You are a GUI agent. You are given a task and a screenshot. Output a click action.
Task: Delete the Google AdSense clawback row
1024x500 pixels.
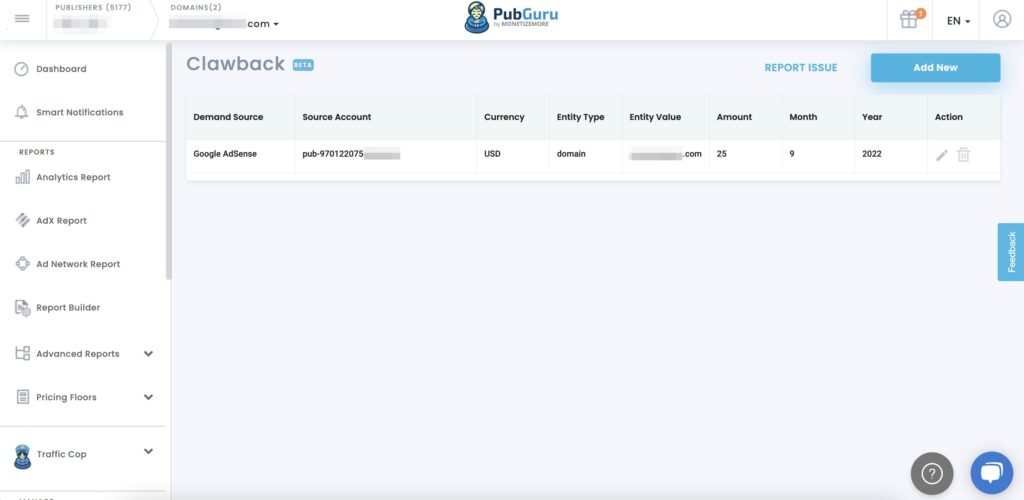pyautogui.click(x=963, y=155)
